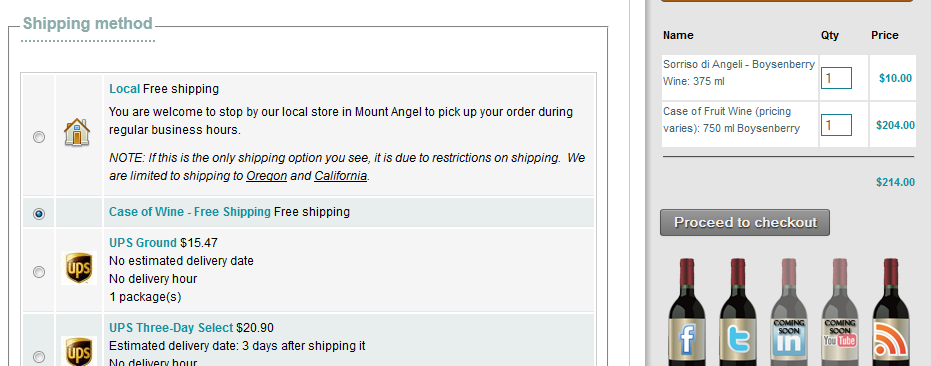The width and height of the screenshot is (931, 366).
Task: Open the Facebook wine bottle icon
Action: (687, 313)
